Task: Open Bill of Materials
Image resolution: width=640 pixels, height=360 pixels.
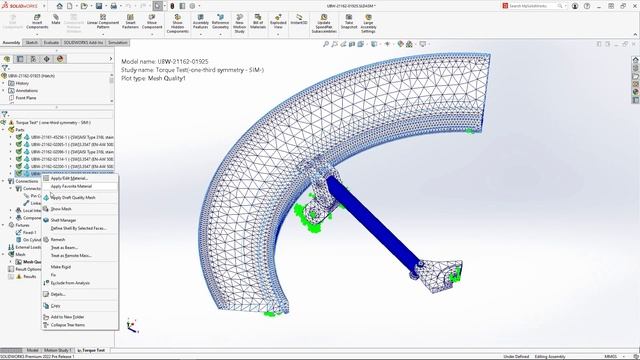Action: point(258,22)
